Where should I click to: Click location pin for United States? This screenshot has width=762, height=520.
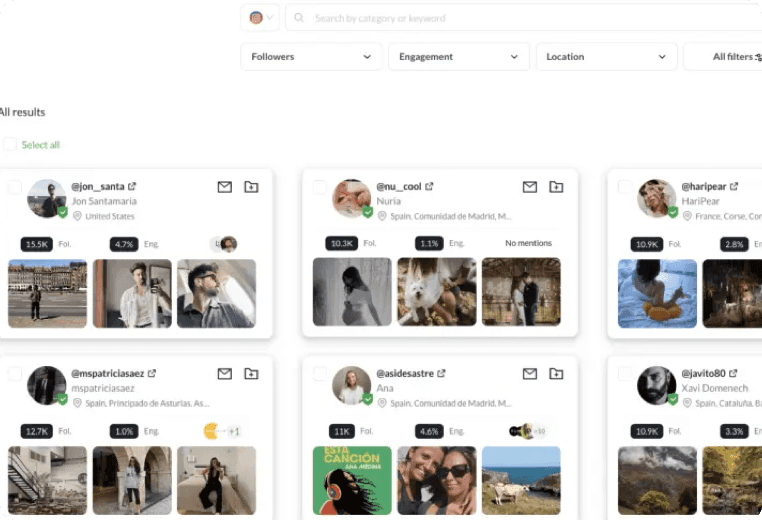[x=77, y=216]
